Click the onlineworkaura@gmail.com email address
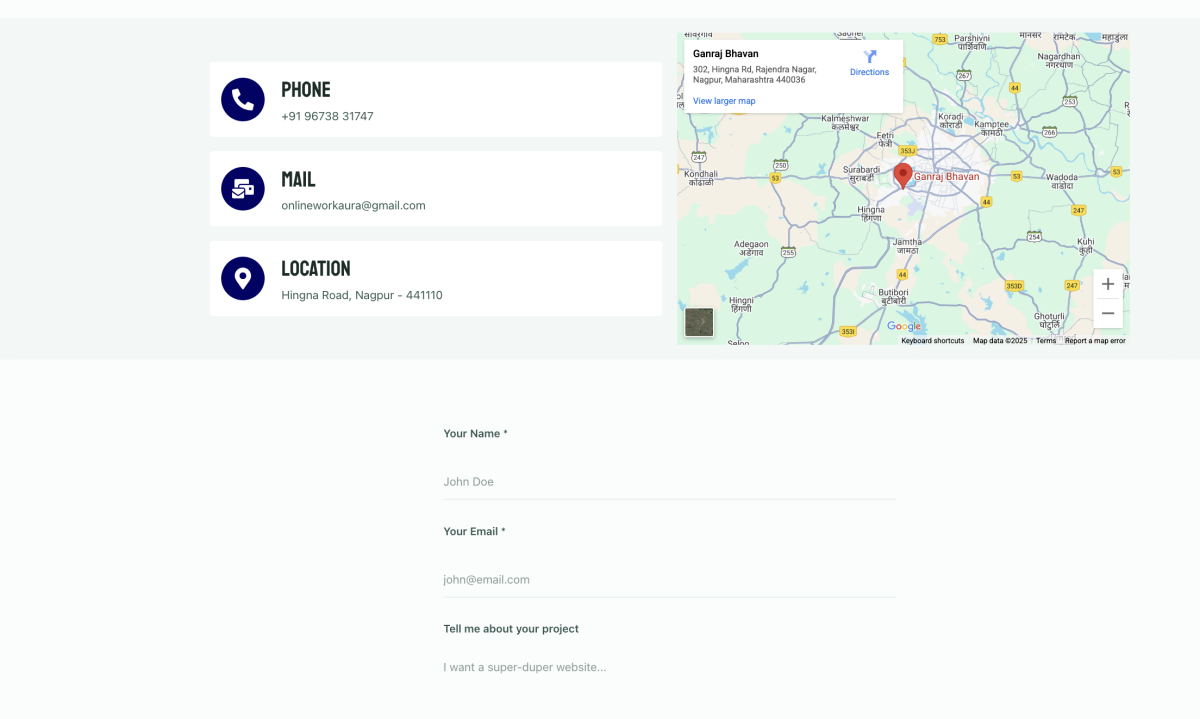This screenshot has height=719, width=1200. click(x=353, y=206)
